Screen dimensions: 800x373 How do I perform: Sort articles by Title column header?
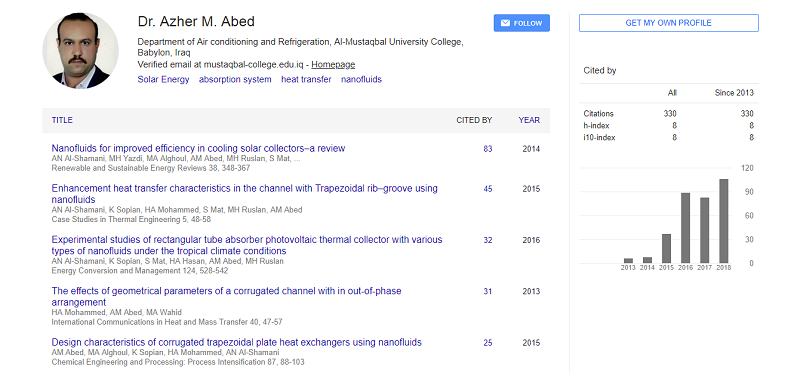[62, 120]
